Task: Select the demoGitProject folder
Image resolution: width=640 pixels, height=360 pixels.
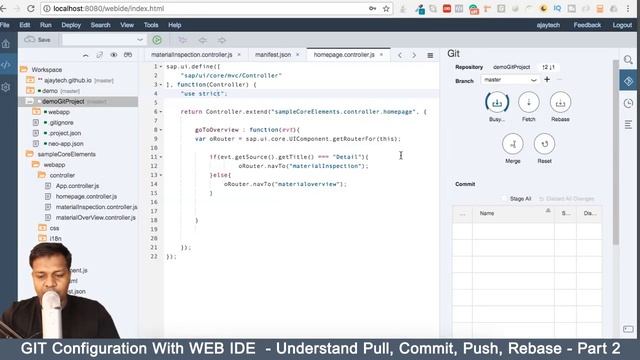Action: (78, 101)
